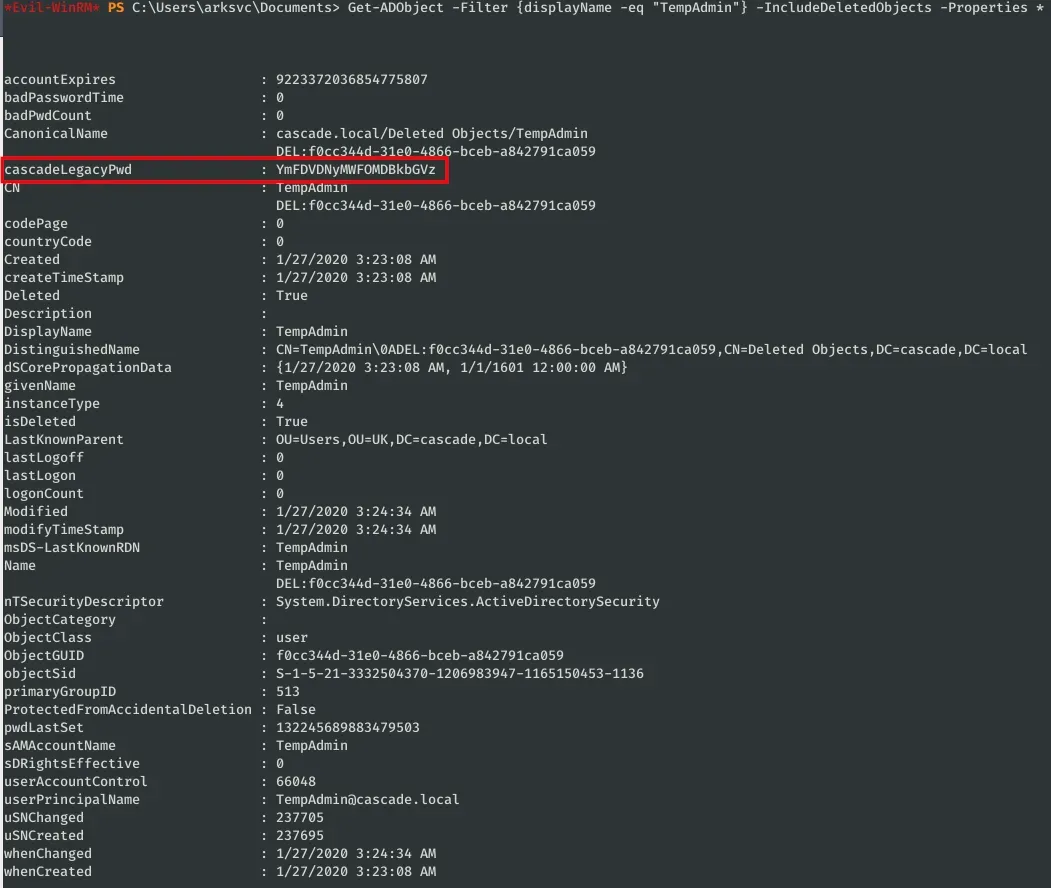Click the whenCreated timestamp value
1051x888 pixels.
(355, 872)
